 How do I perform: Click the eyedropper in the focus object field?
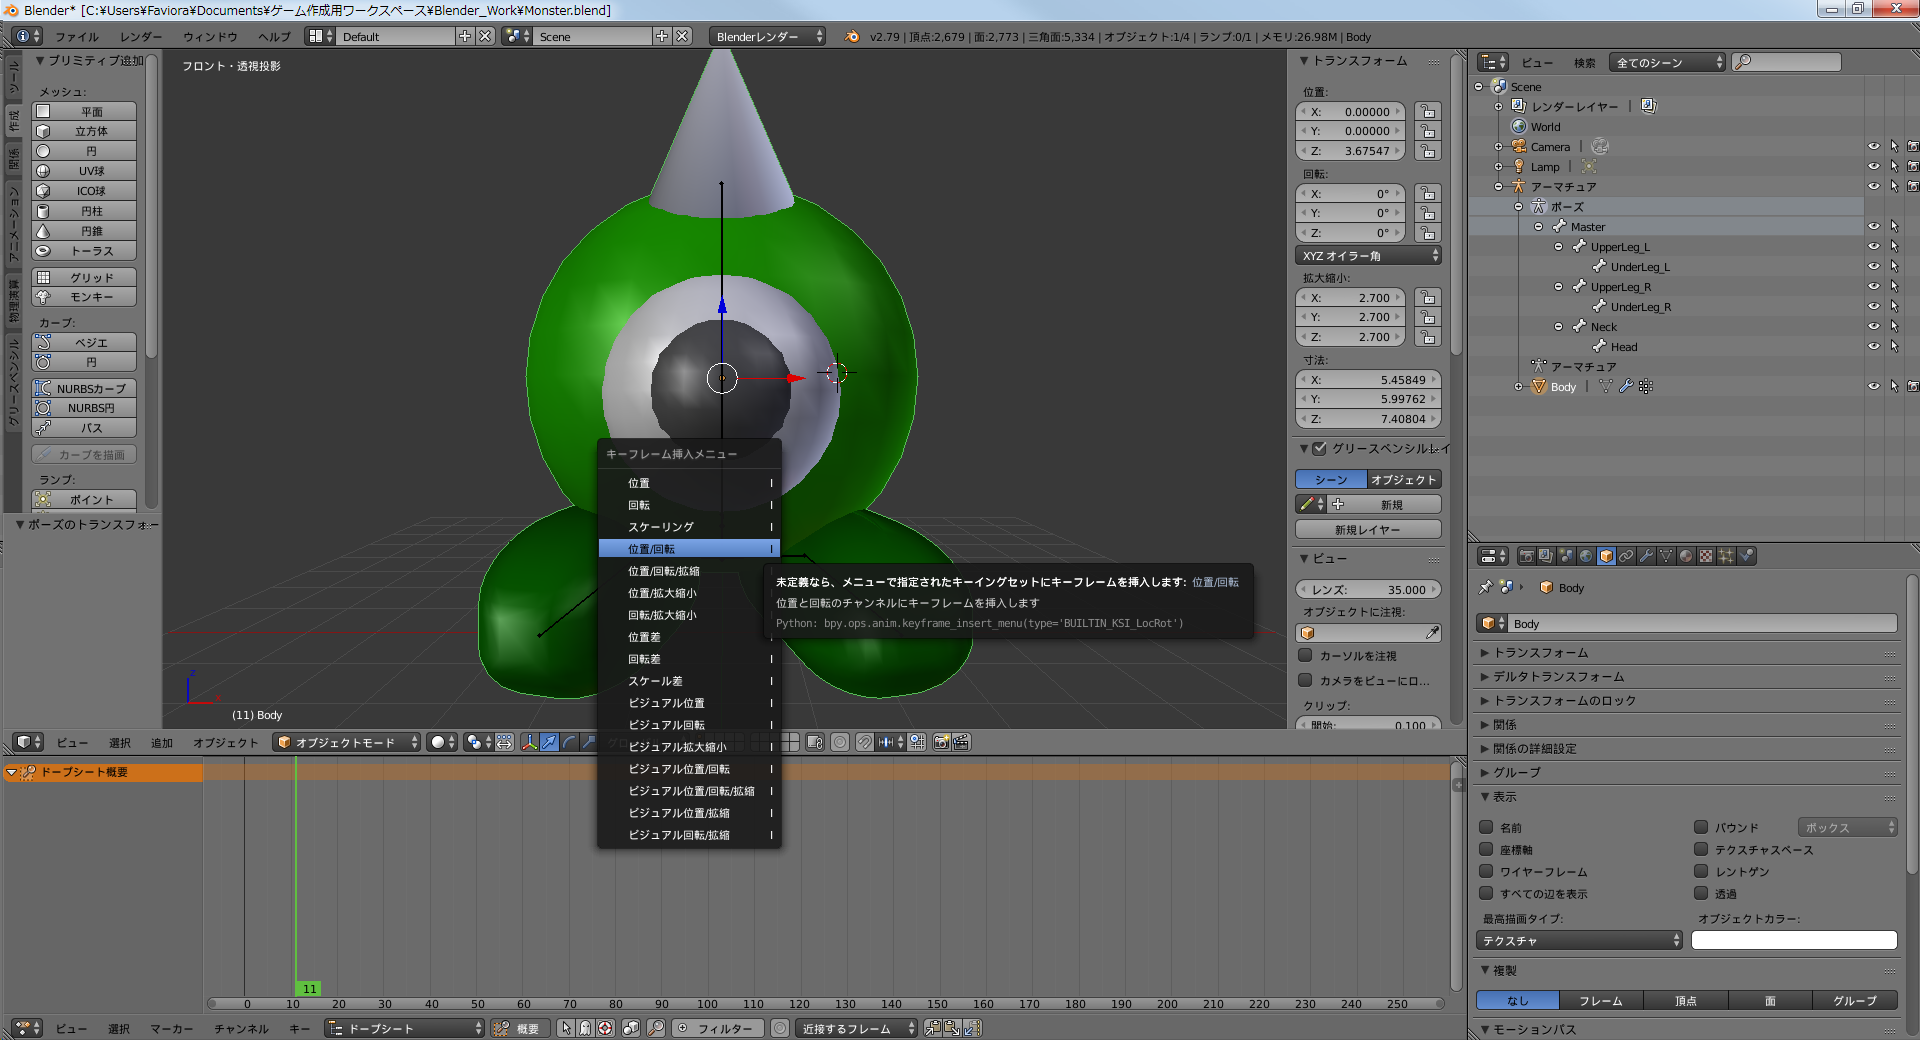1432,633
